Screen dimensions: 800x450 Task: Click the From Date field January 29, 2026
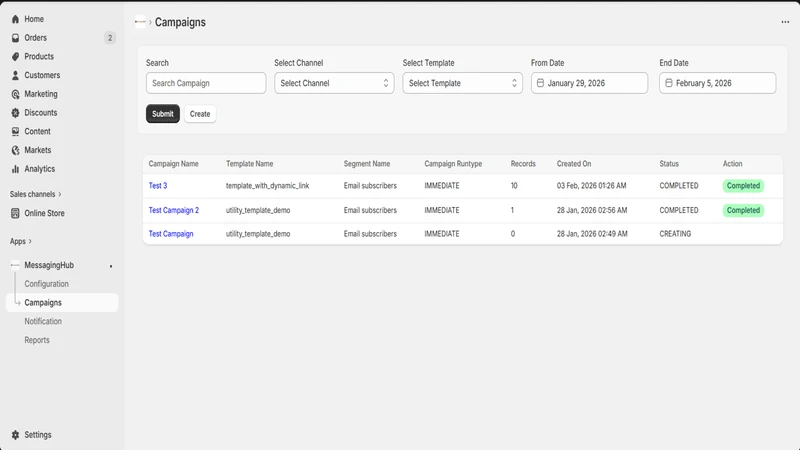pos(589,83)
